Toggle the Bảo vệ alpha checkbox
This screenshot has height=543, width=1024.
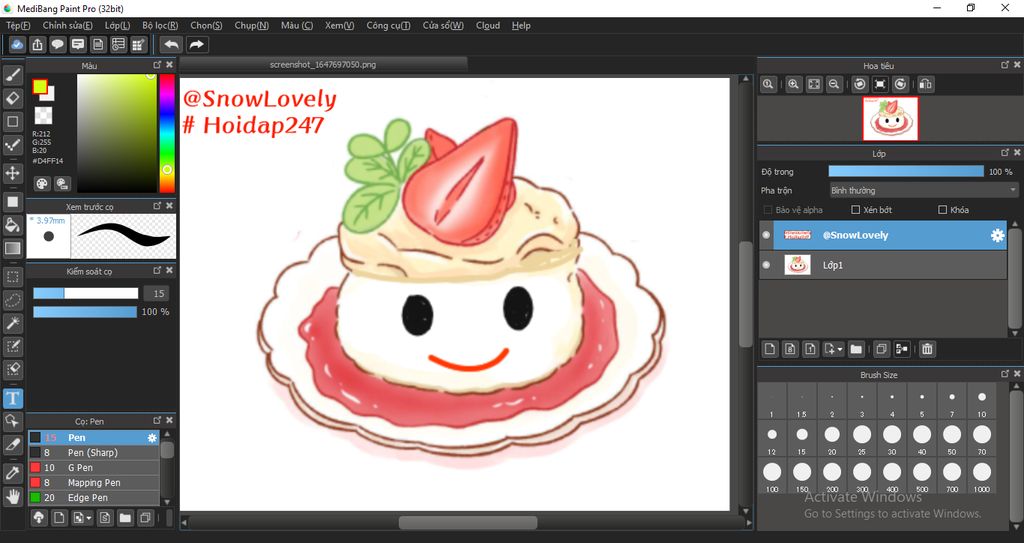[x=768, y=210]
